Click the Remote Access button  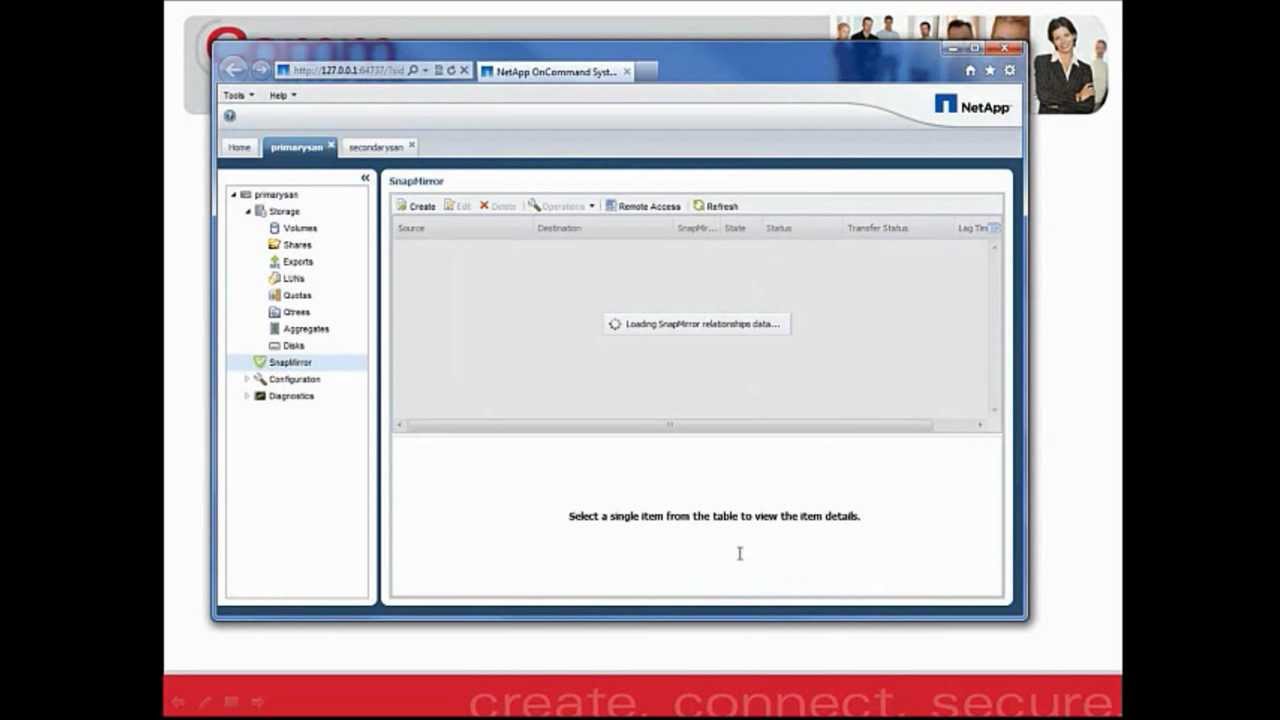[x=642, y=207]
